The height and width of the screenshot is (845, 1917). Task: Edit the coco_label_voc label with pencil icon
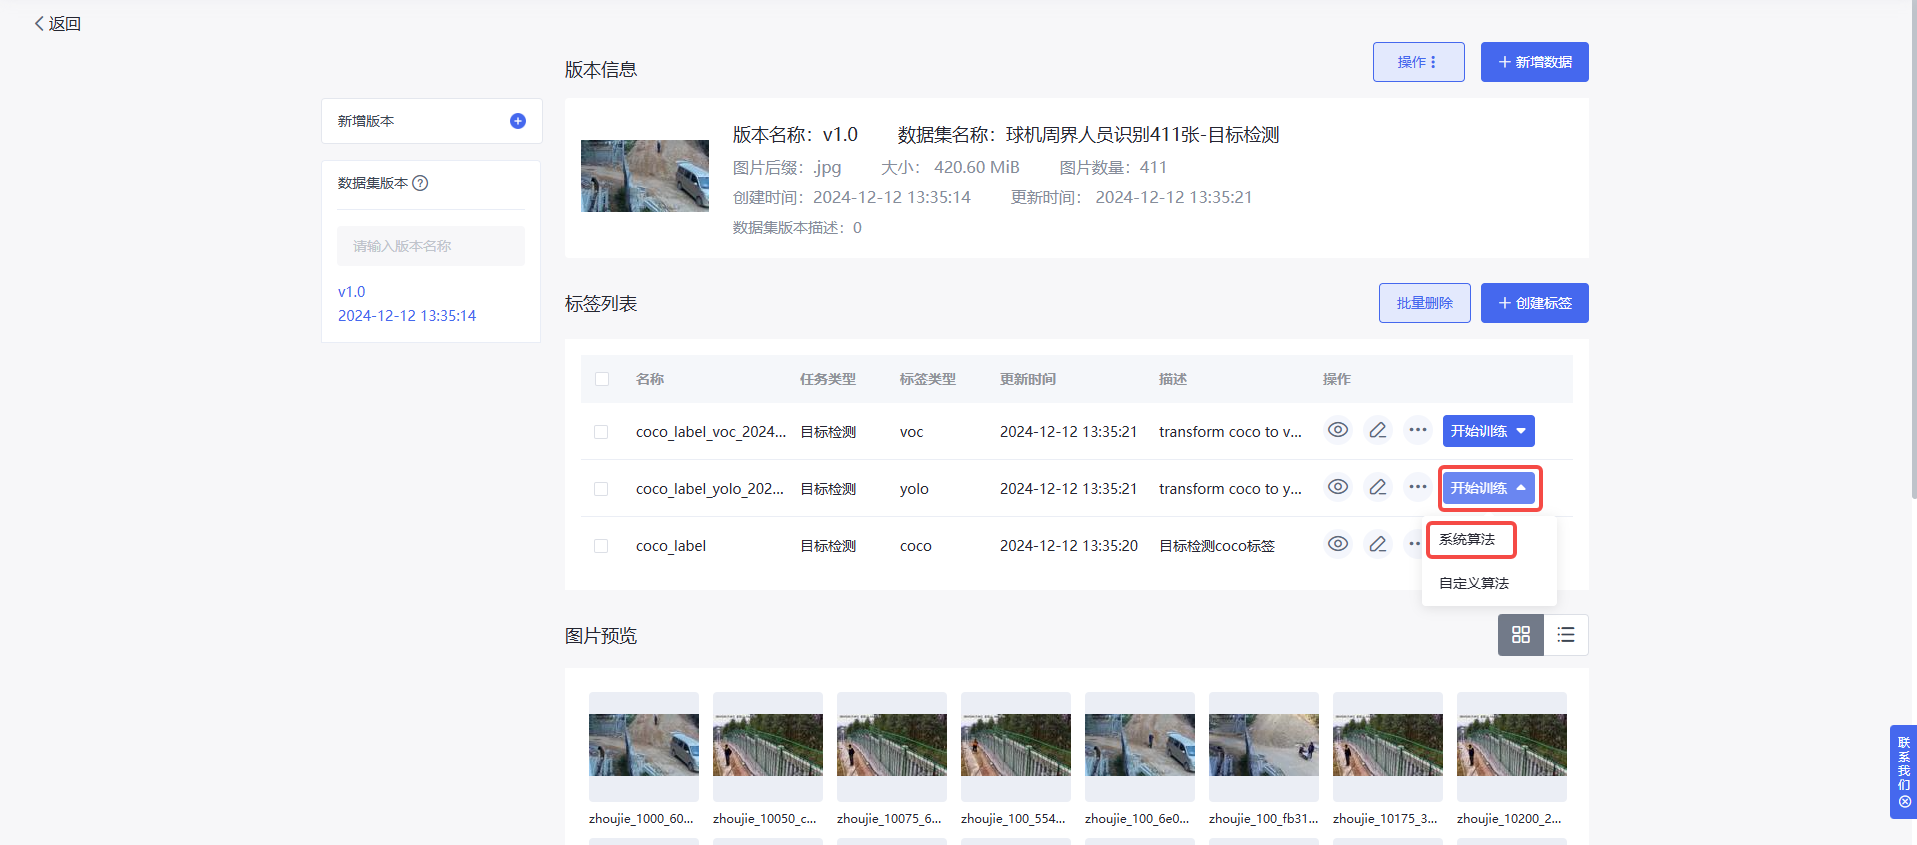[x=1377, y=430]
